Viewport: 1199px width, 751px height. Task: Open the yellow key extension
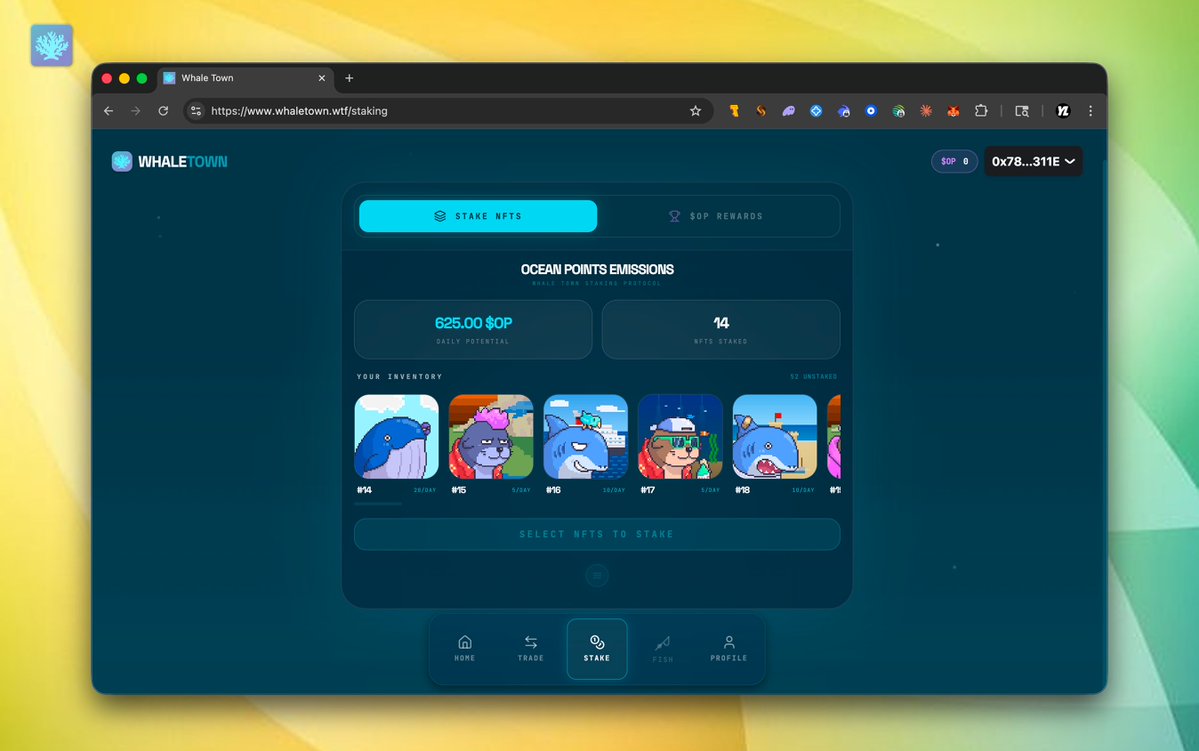(x=734, y=111)
